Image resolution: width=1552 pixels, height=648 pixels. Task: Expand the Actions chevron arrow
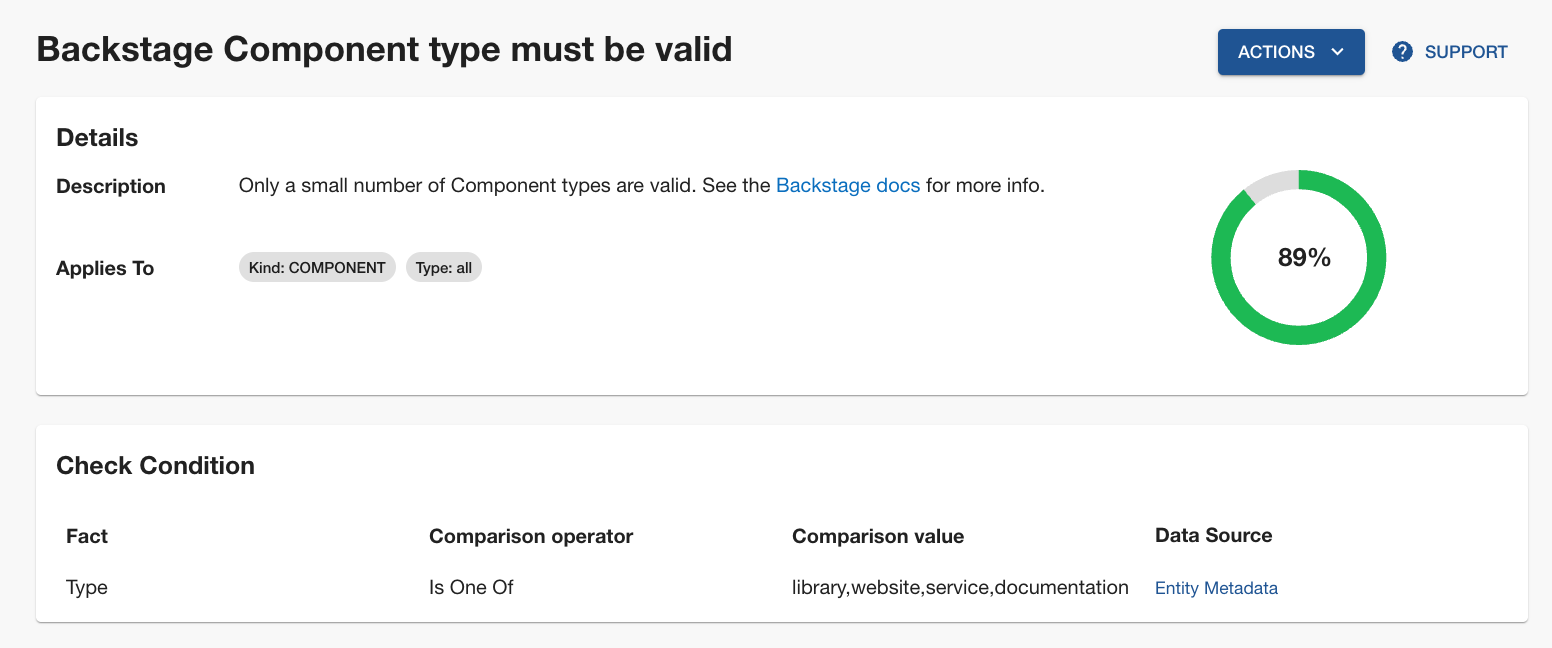tap(1337, 52)
